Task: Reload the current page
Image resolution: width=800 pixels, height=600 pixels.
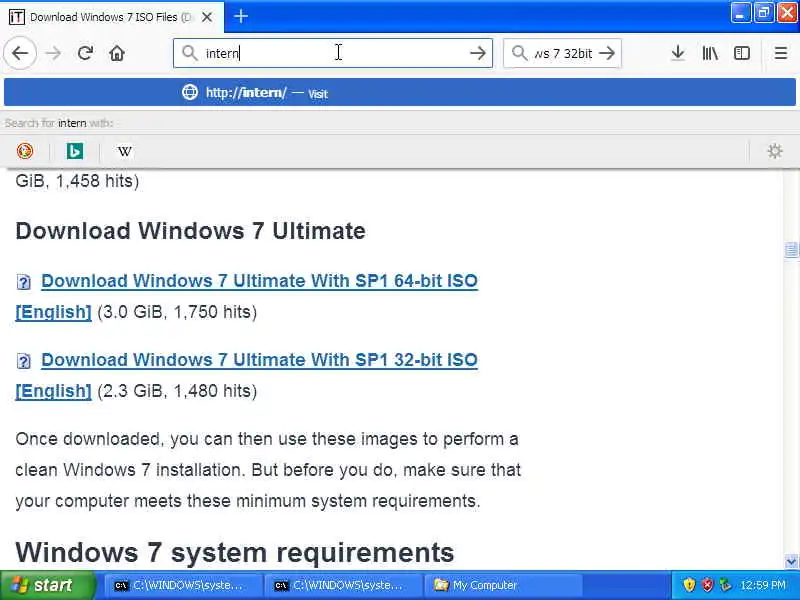Action: coord(85,53)
